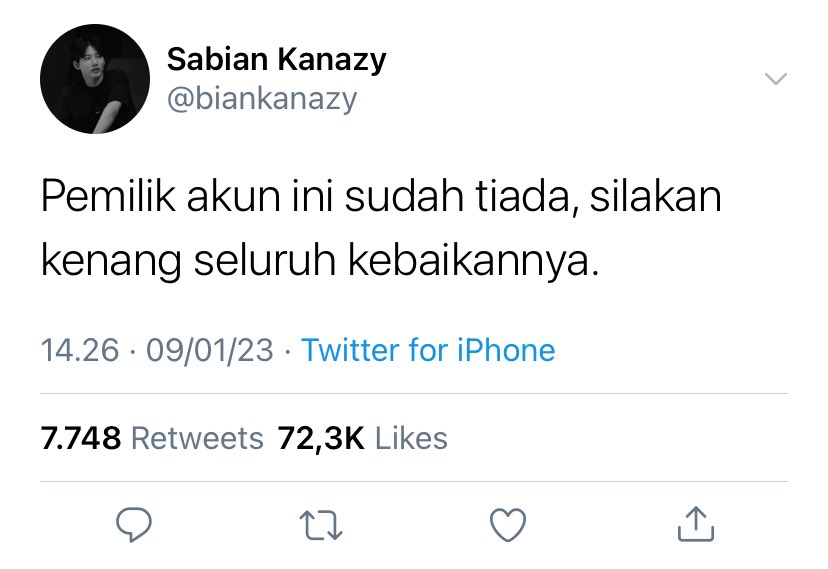Image resolution: width=828 pixels, height=570 pixels.
Task: Visit the @biankanazy handle
Action: (x=262, y=99)
